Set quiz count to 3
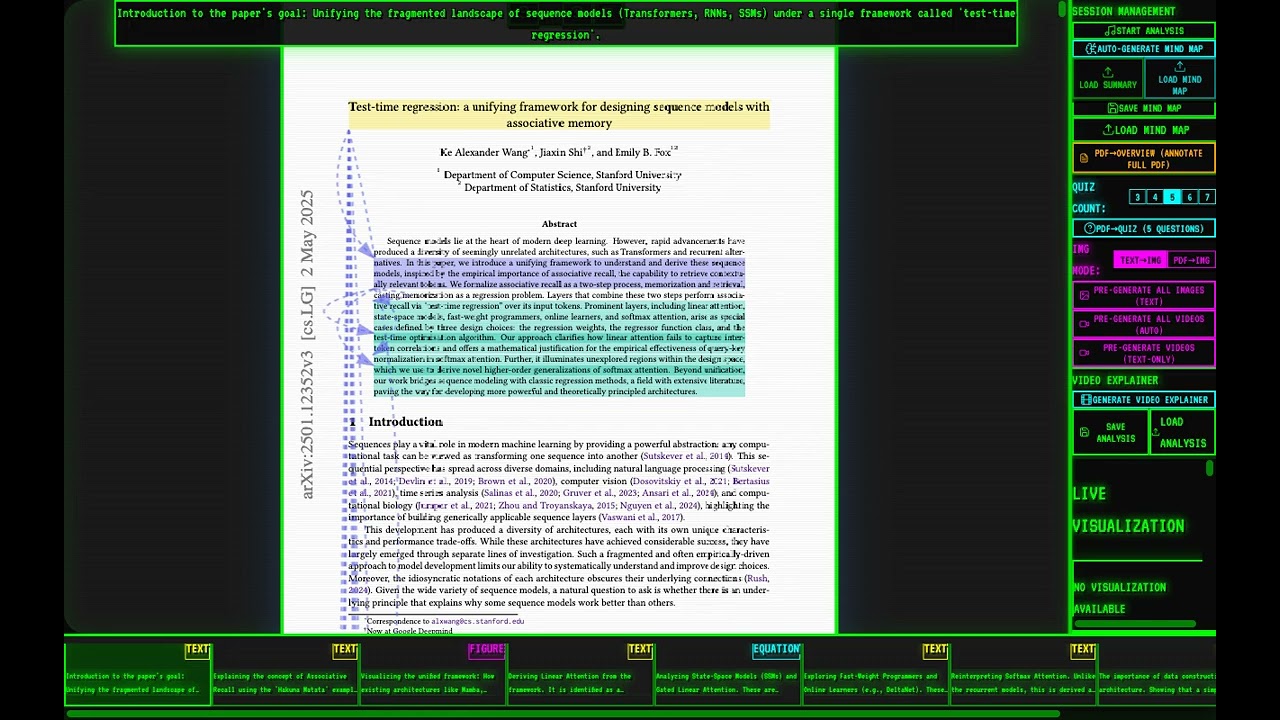This screenshot has width=1280, height=720. click(x=1137, y=197)
